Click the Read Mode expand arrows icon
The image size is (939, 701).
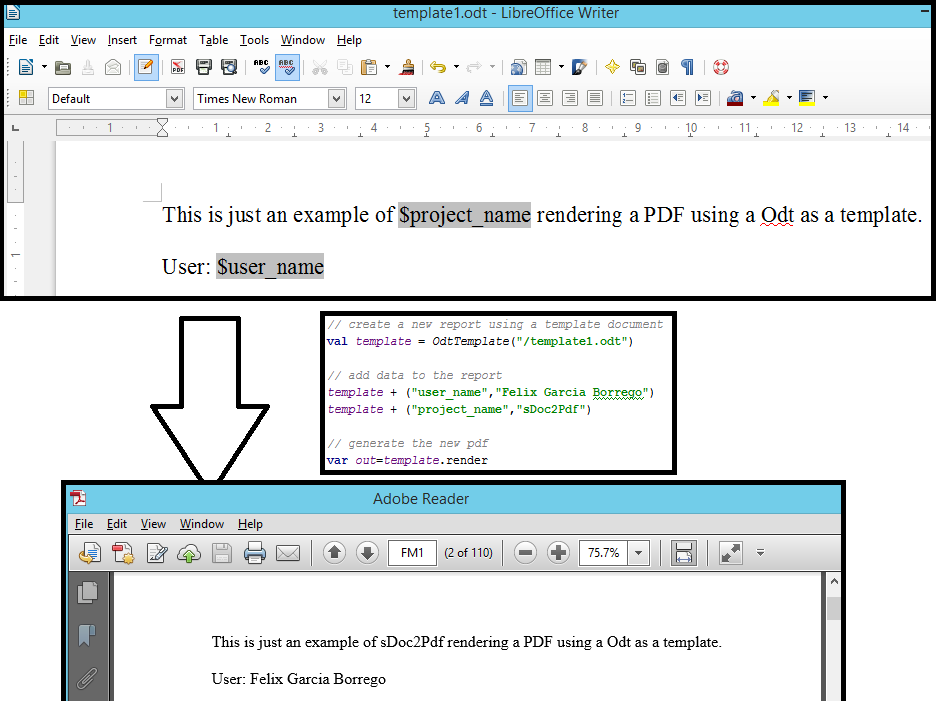[x=731, y=553]
